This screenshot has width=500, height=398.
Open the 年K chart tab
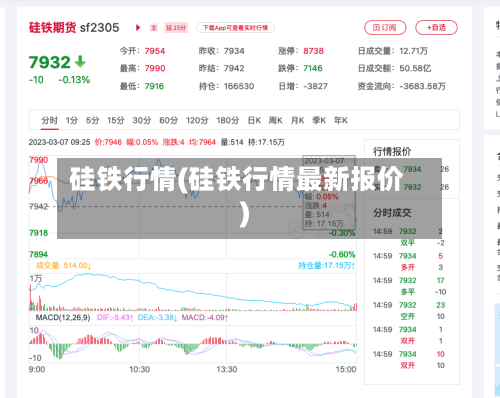341,120
